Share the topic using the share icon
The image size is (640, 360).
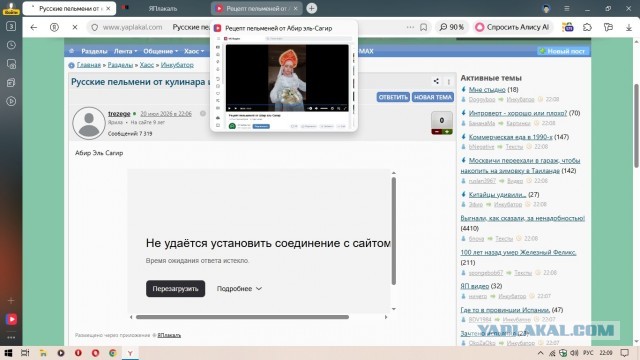[x=436, y=81]
